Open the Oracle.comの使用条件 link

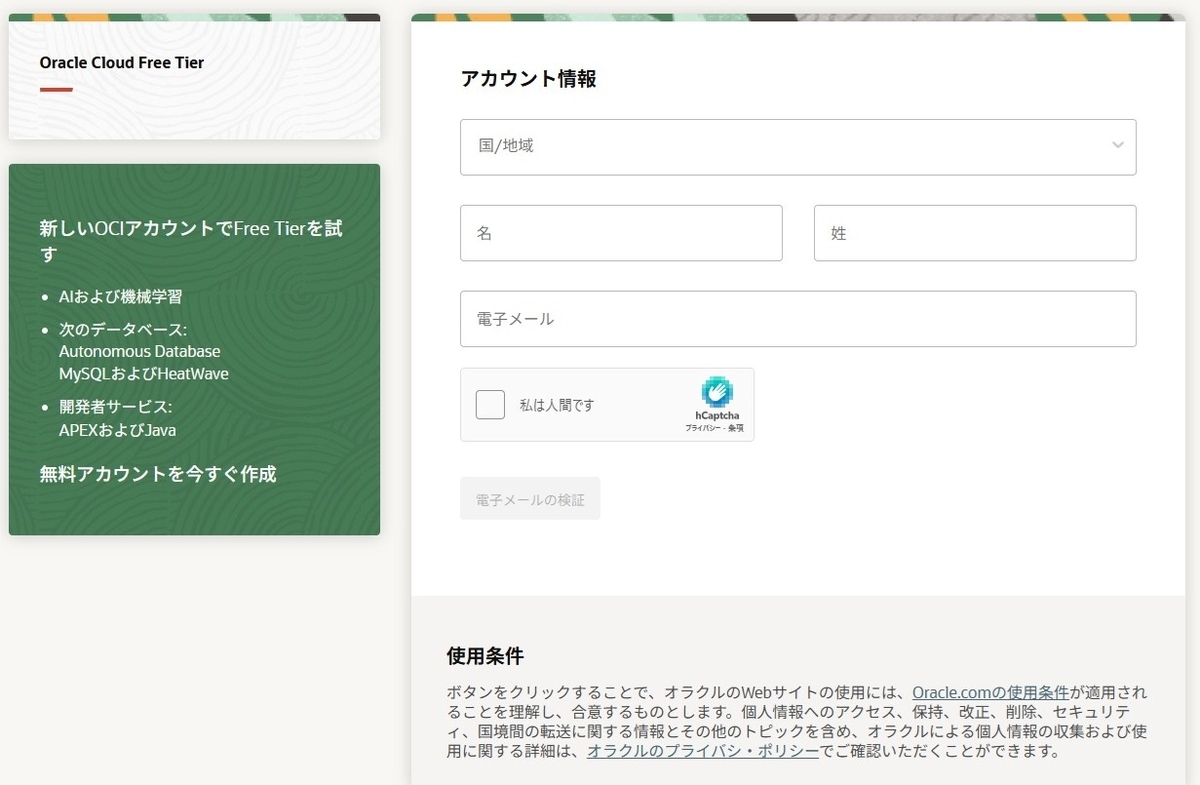pos(990,692)
